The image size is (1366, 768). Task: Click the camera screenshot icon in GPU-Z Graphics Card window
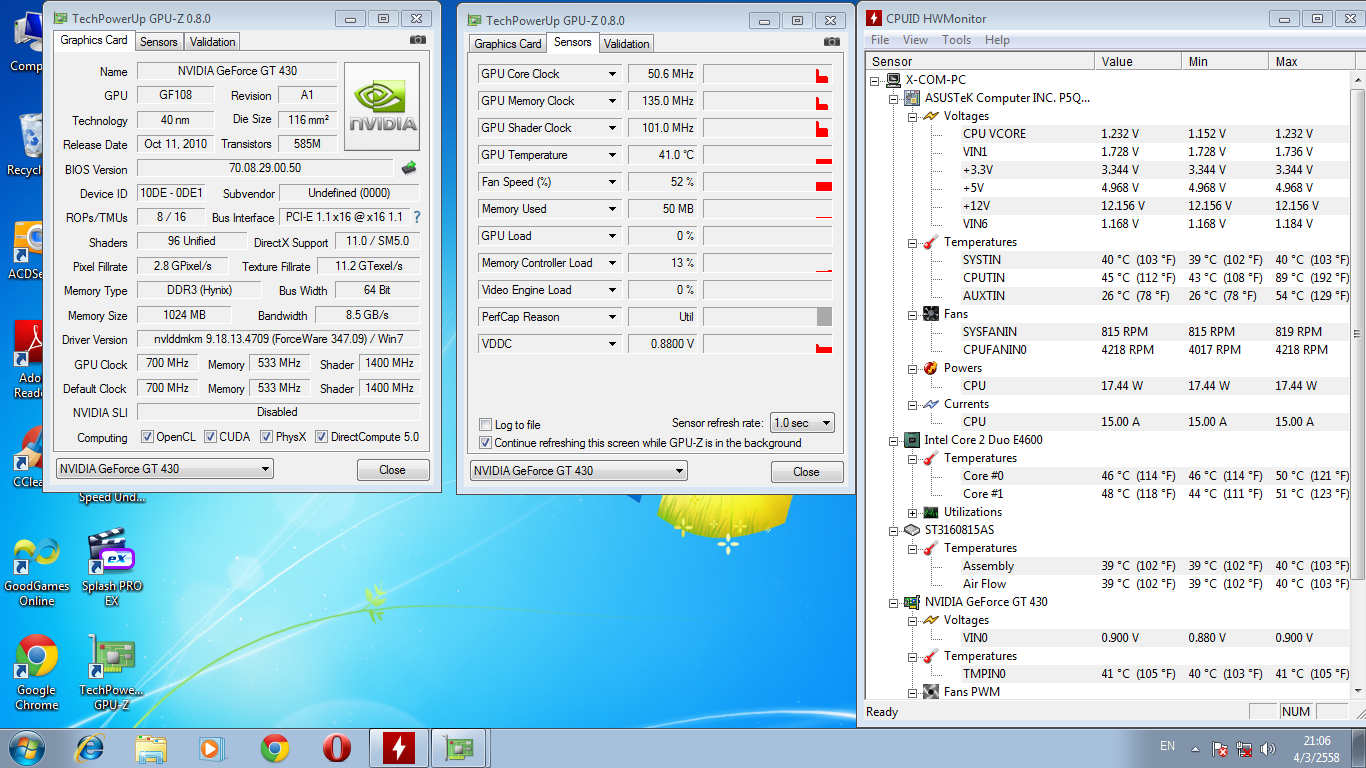point(418,40)
